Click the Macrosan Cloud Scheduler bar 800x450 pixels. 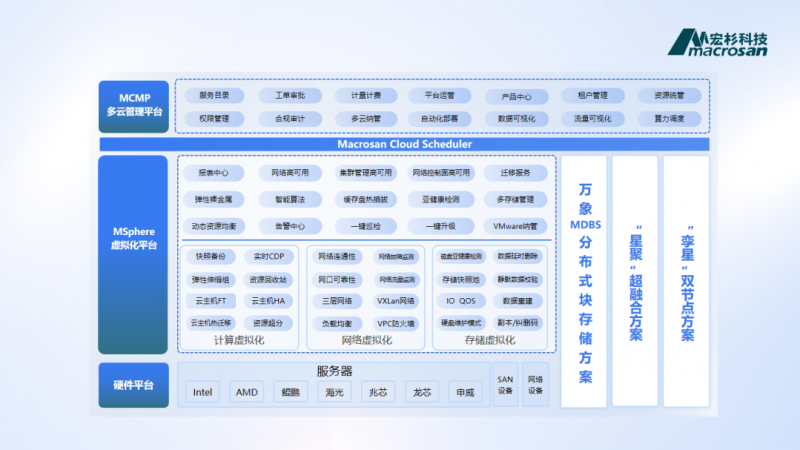405,144
